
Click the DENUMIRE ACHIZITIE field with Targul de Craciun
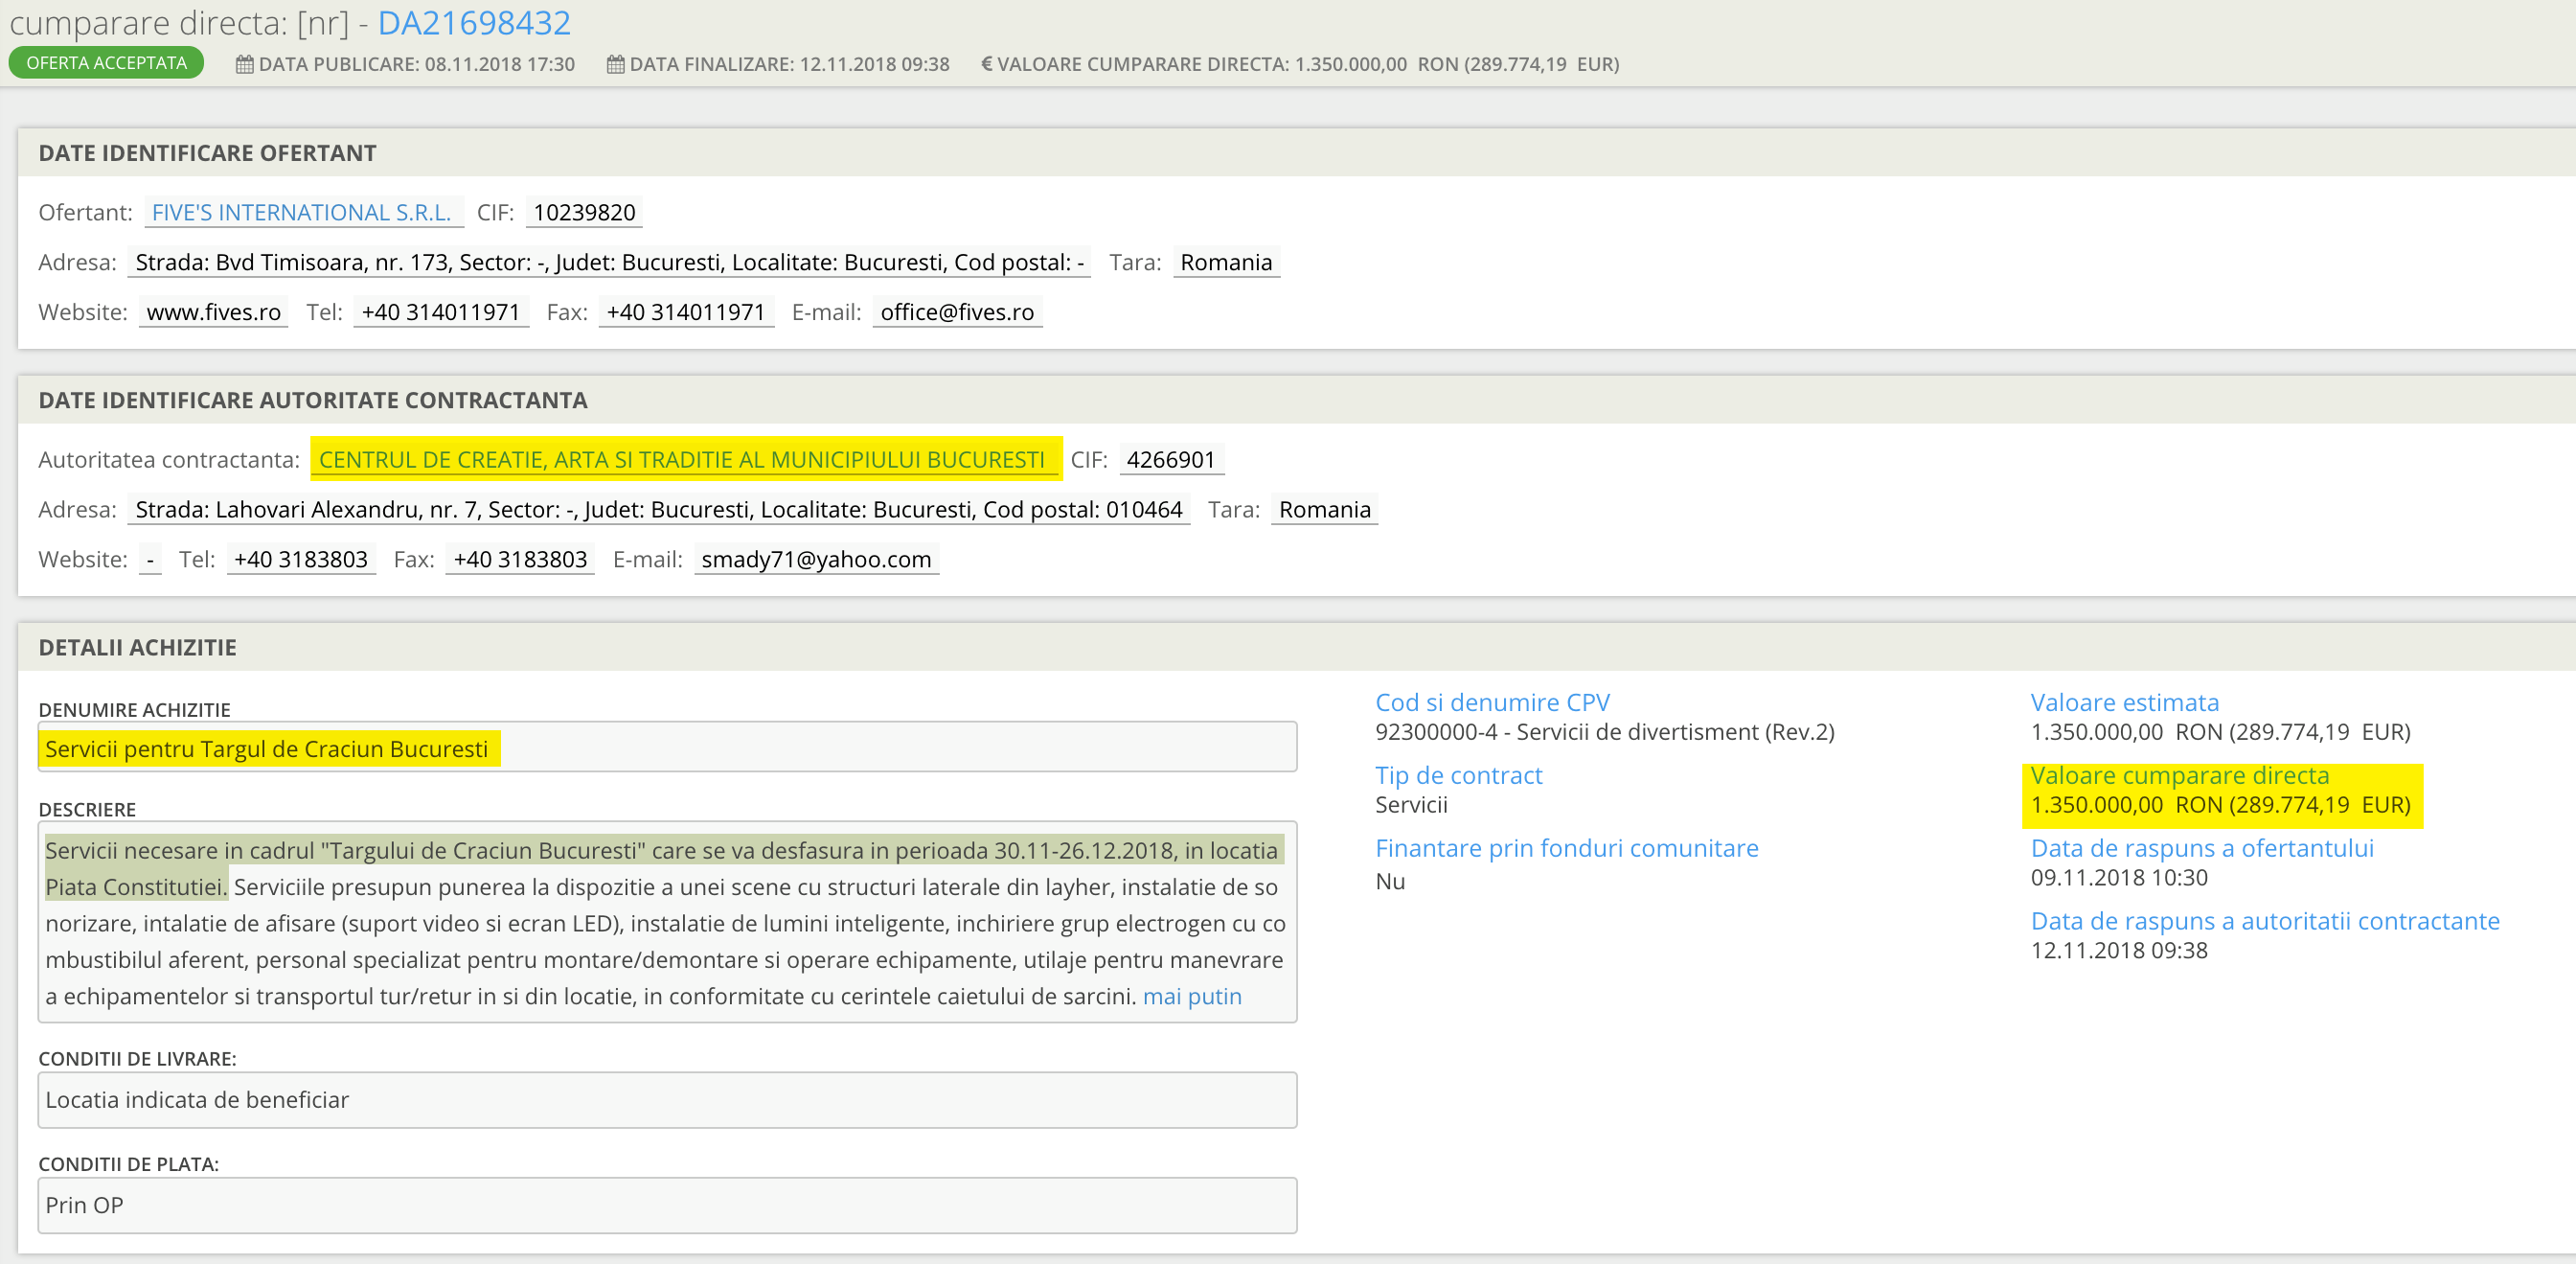pos(667,747)
